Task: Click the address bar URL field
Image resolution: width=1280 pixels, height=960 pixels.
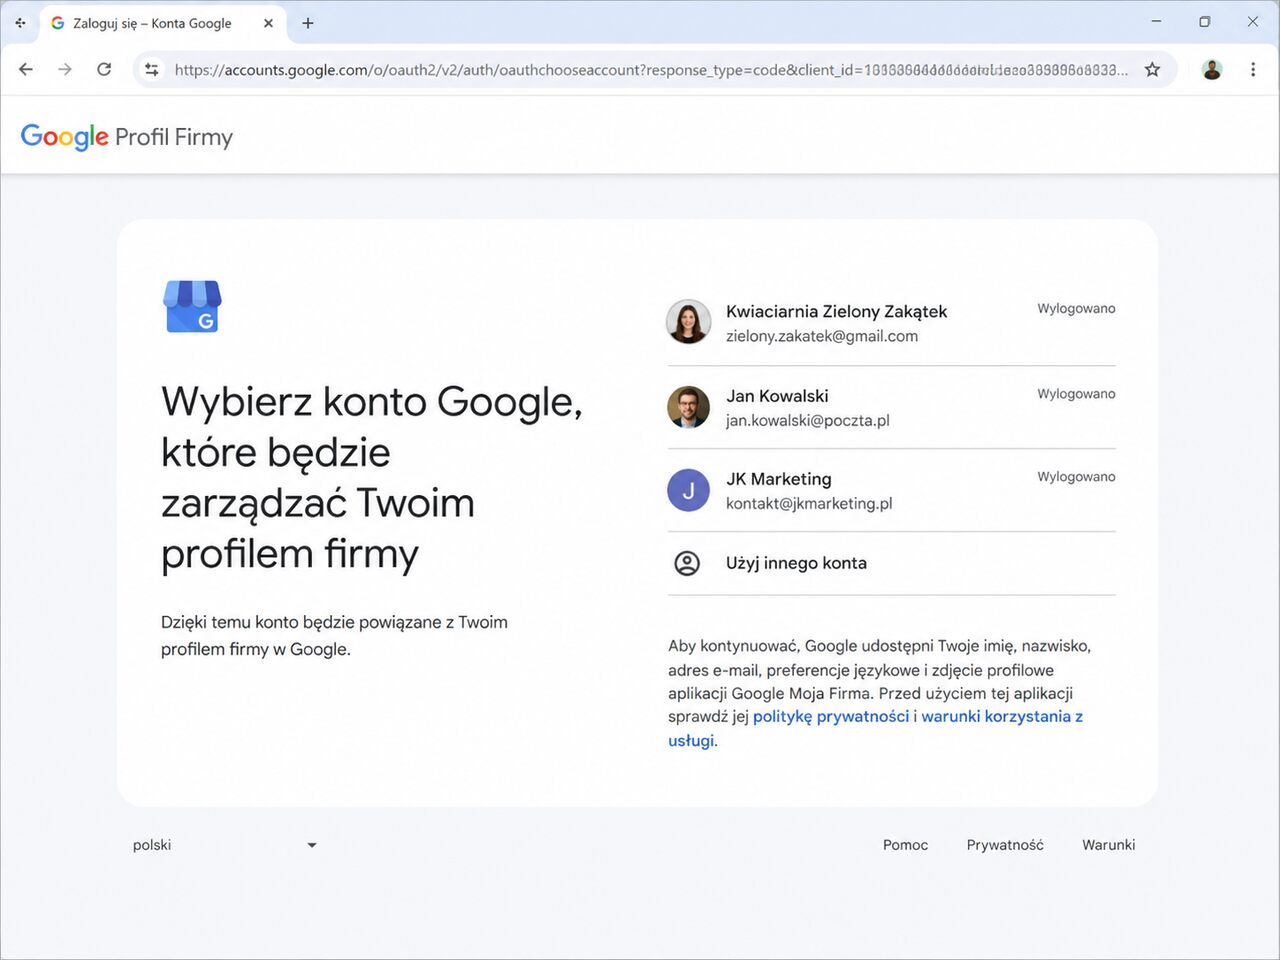Action: (651, 69)
